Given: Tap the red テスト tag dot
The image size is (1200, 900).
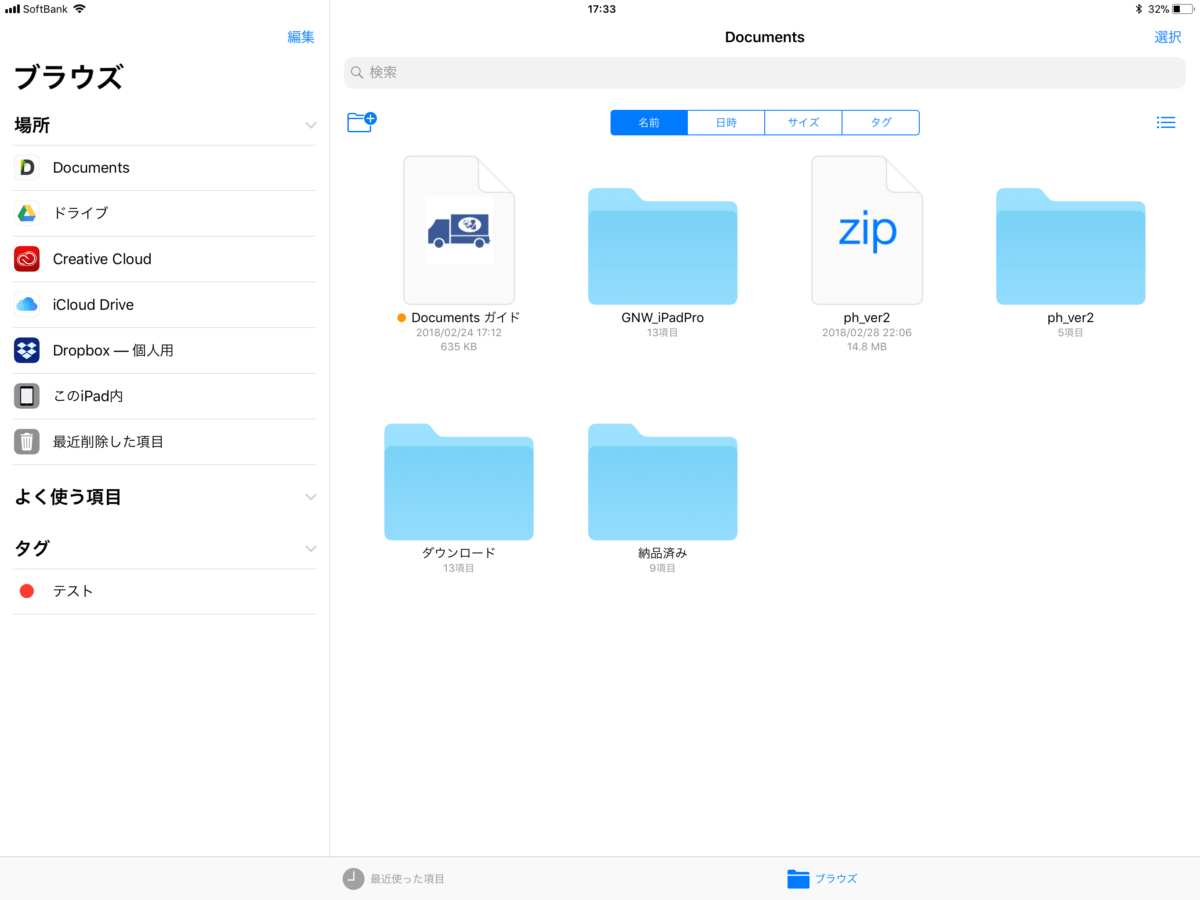Looking at the screenshot, I should 27,591.
